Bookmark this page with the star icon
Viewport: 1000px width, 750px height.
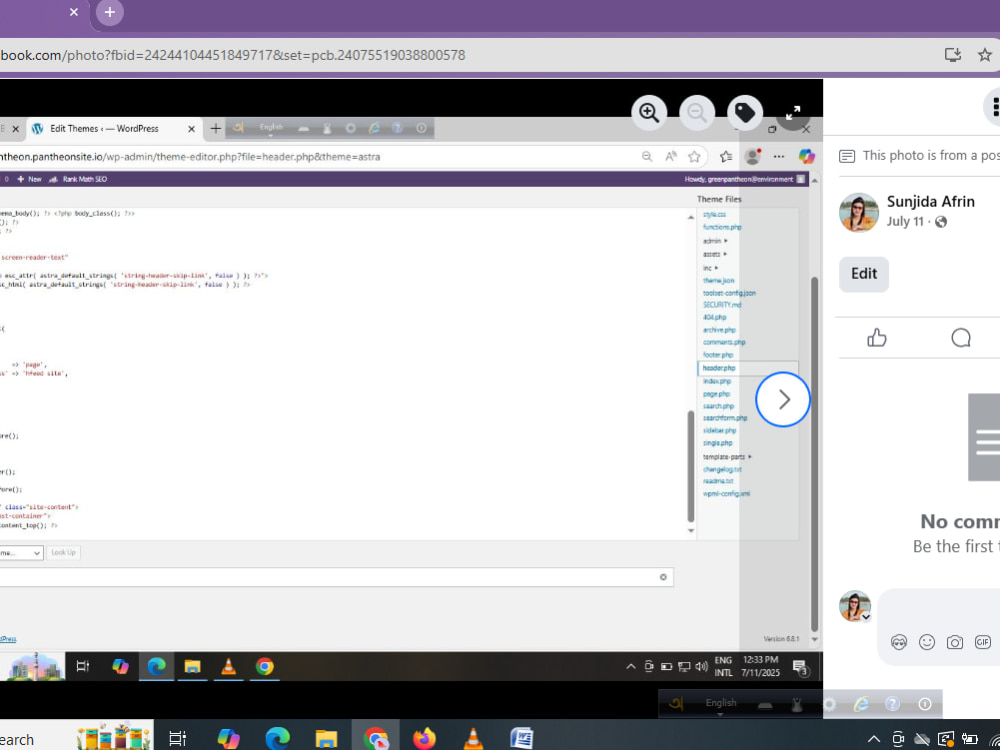(985, 55)
